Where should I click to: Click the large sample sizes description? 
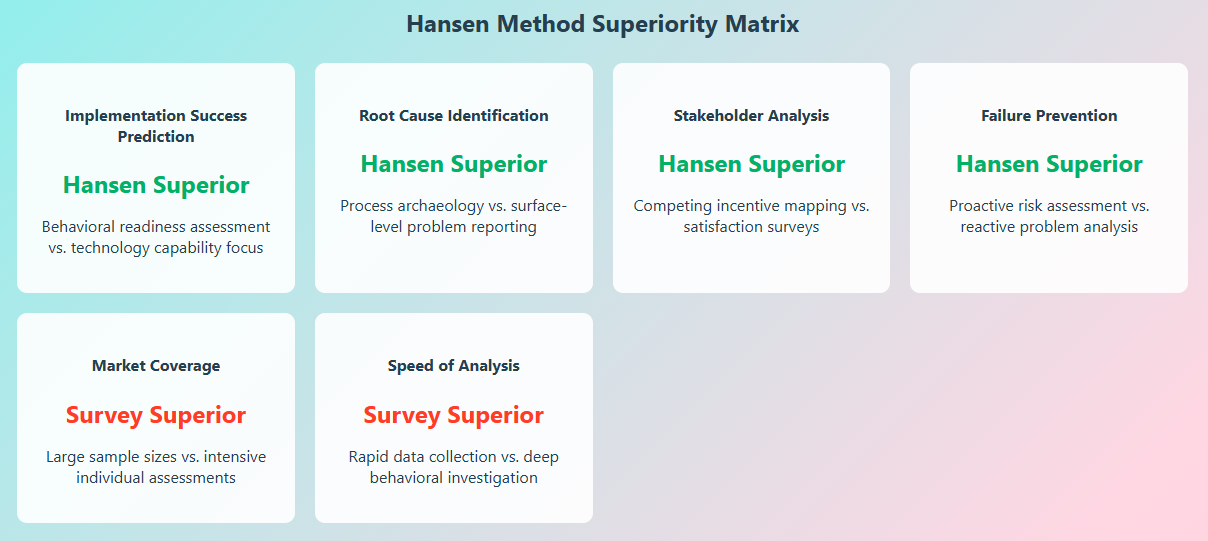[x=156, y=467]
